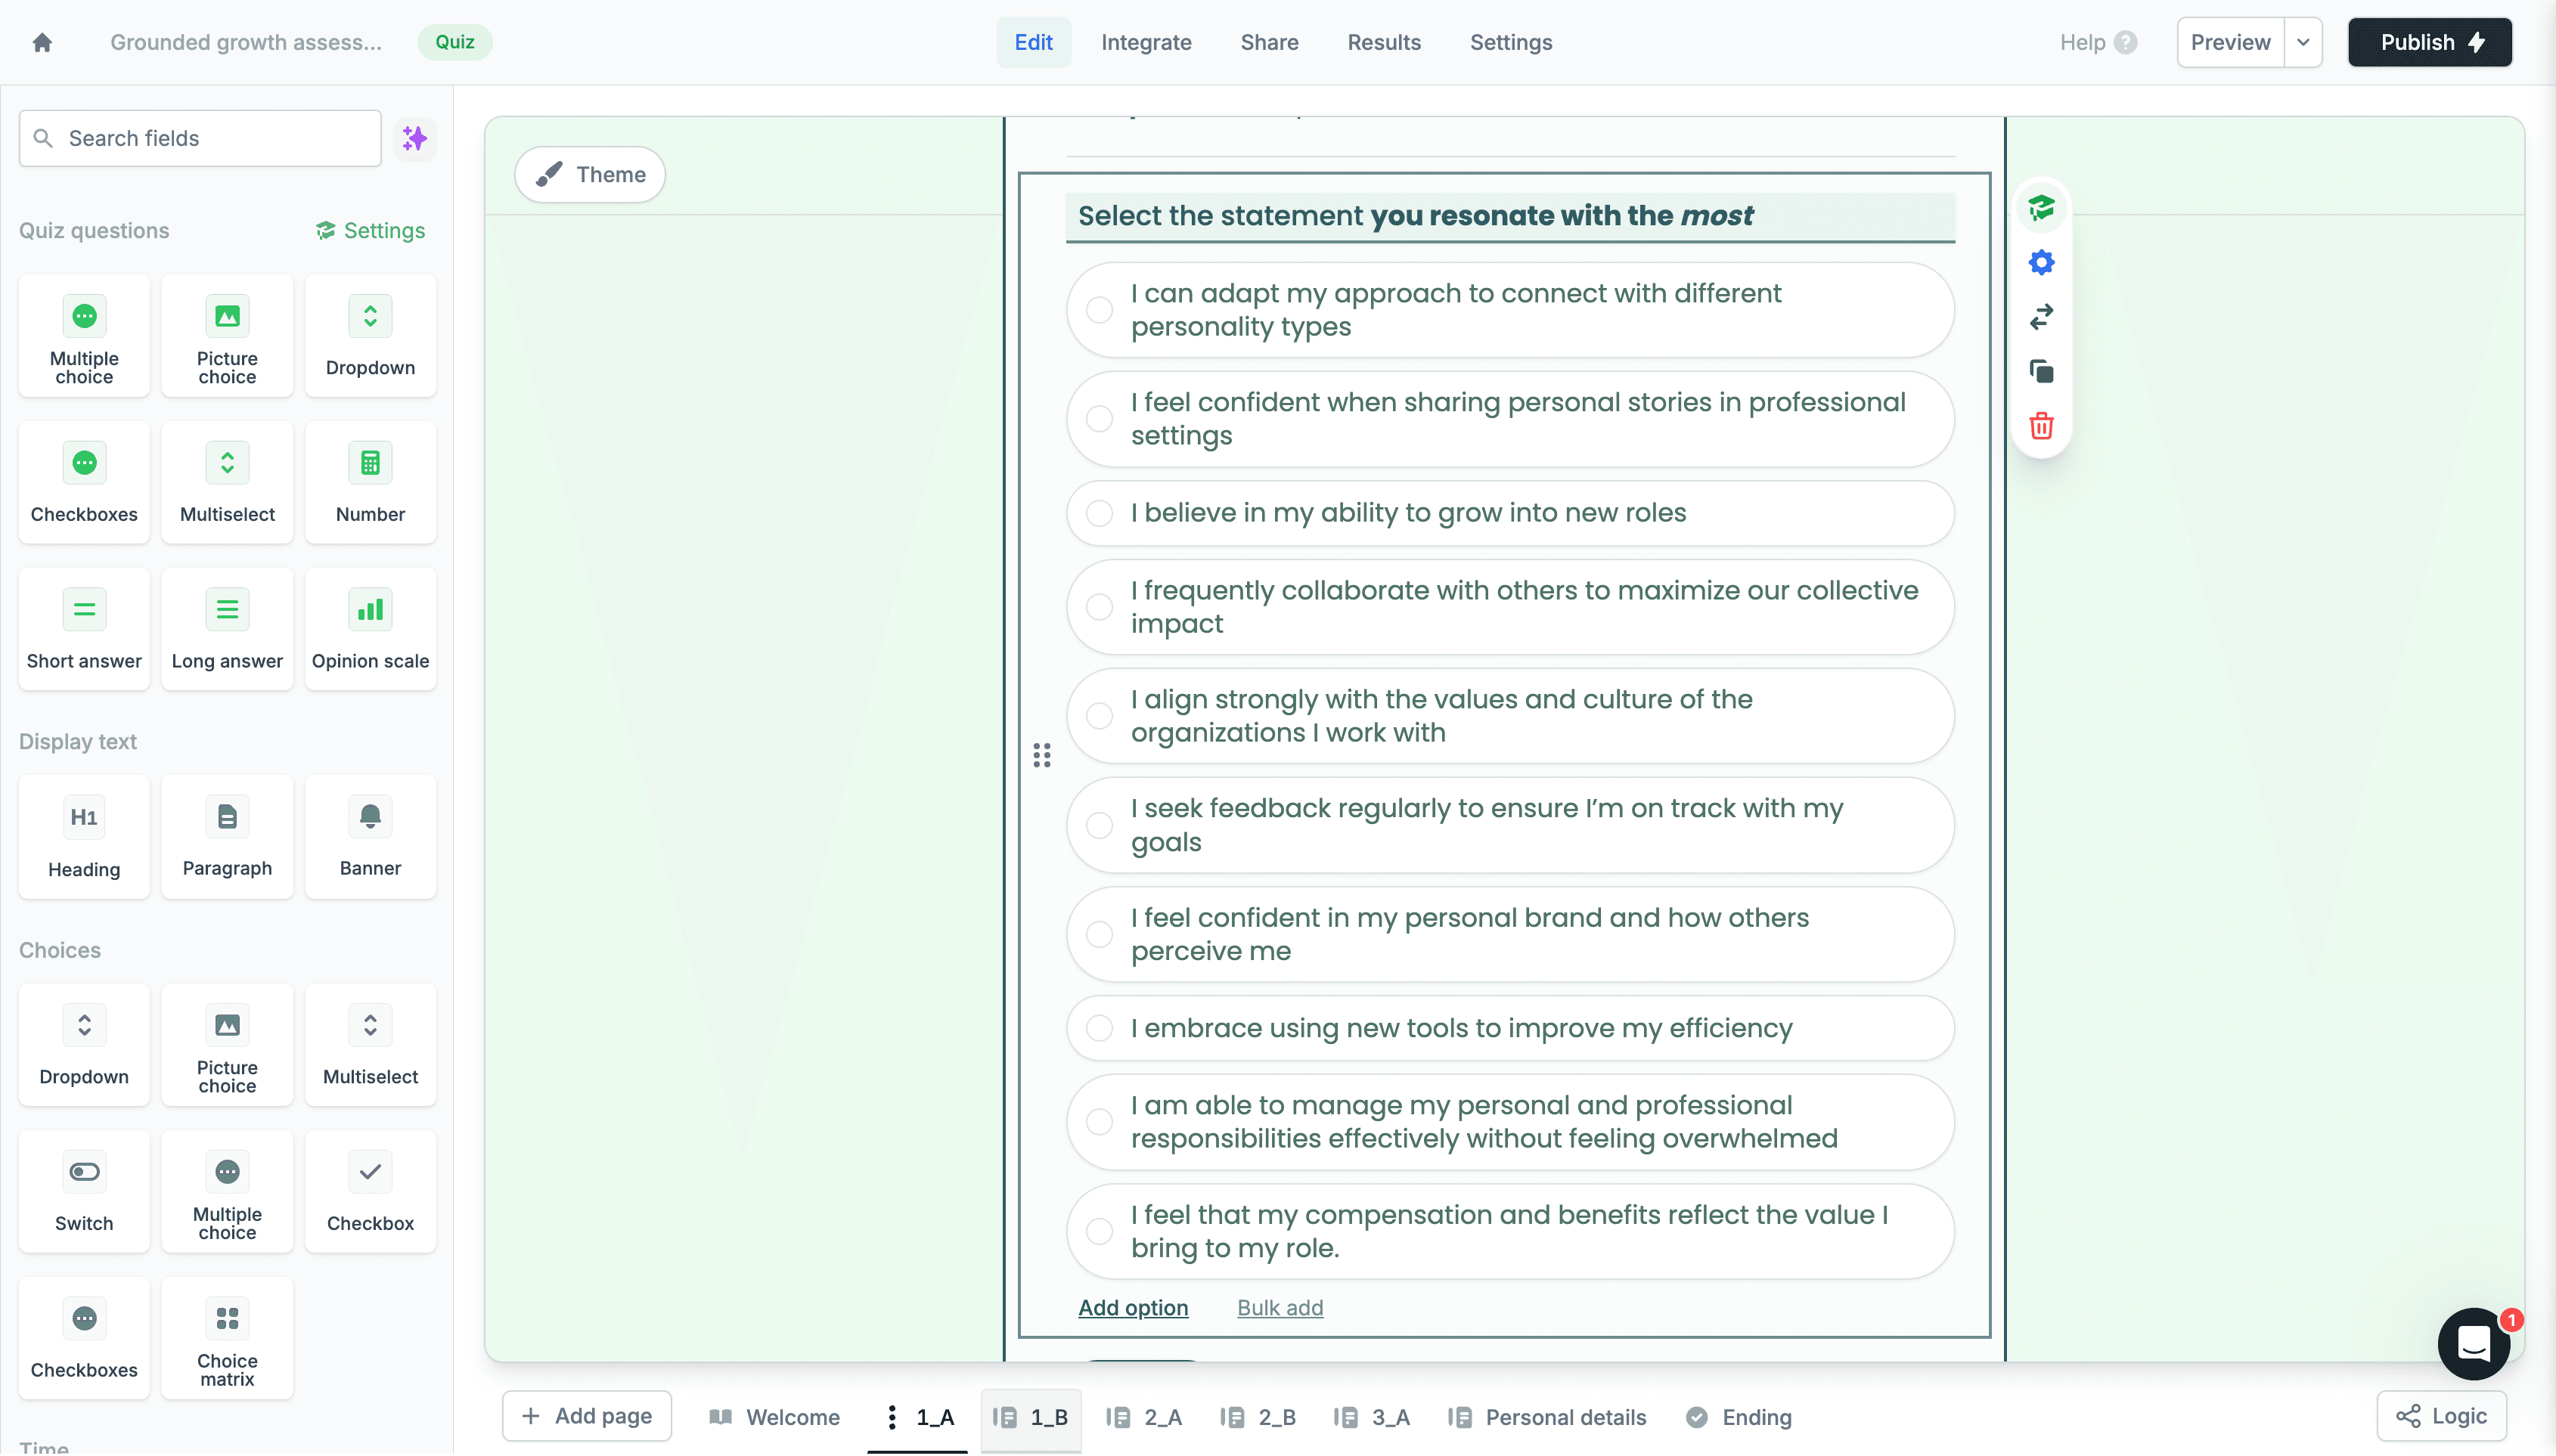Open the quiz scoring graduation cap icon
Viewport: 2556px width, 1456px height.
coord(2041,208)
